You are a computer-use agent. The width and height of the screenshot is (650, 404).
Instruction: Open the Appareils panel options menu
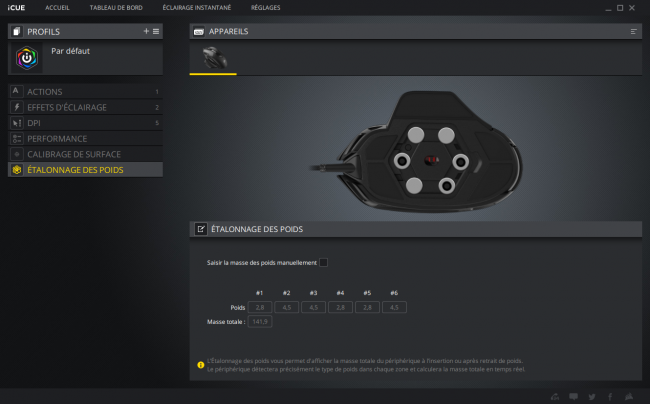click(x=633, y=31)
